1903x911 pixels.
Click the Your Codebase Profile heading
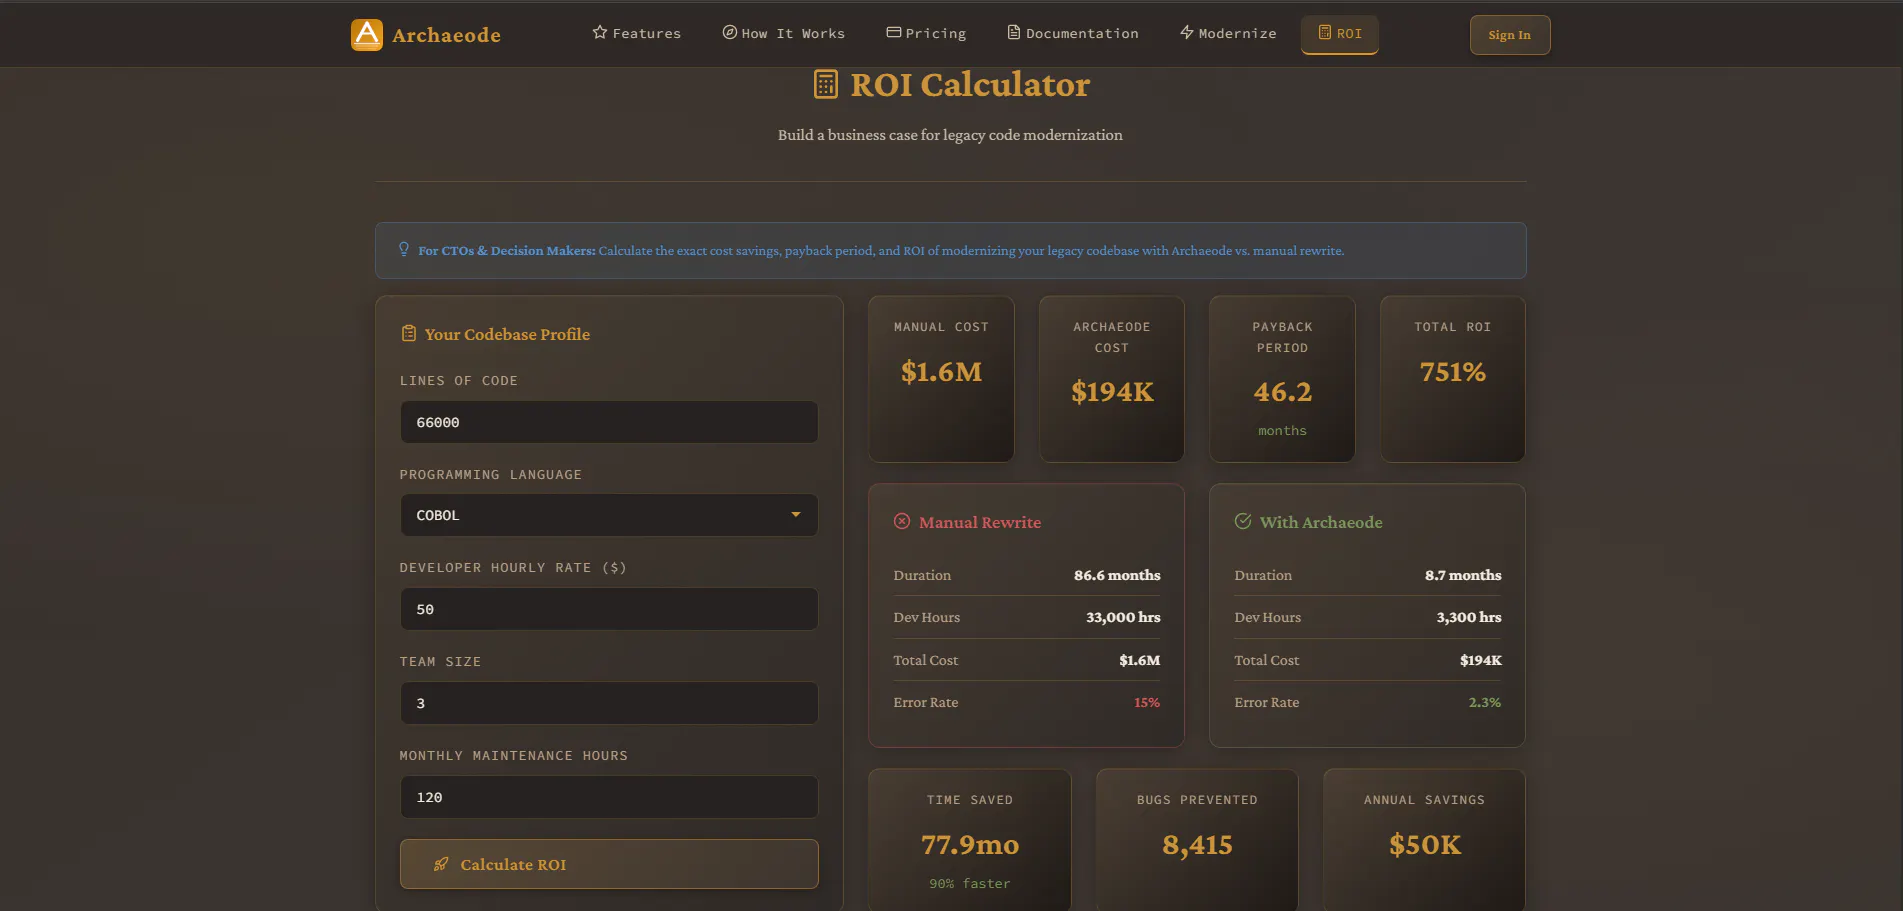(507, 334)
